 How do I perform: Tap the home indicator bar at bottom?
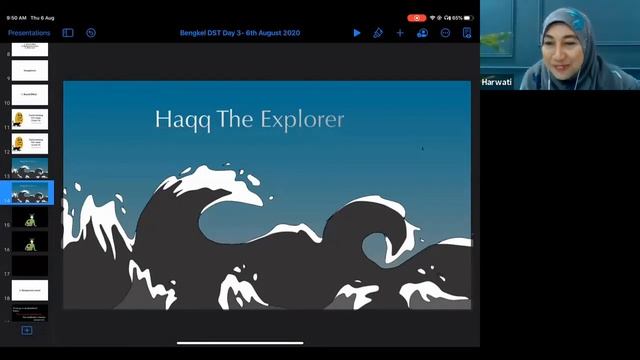pos(240,343)
